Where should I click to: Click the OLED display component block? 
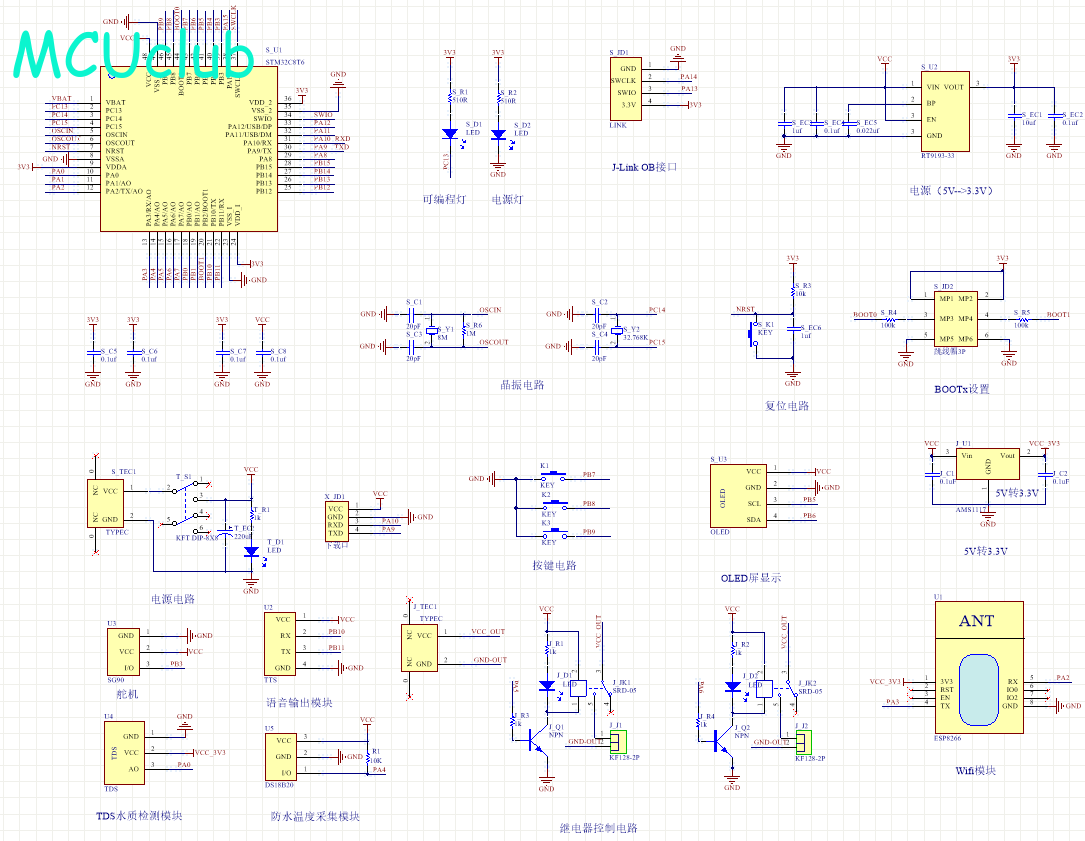pos(738,496)
